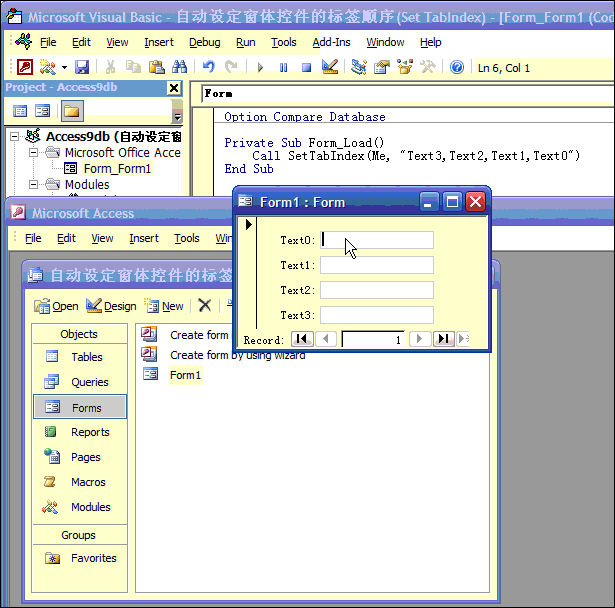Click Project panel toolbar options arrow

coord(177,117)
